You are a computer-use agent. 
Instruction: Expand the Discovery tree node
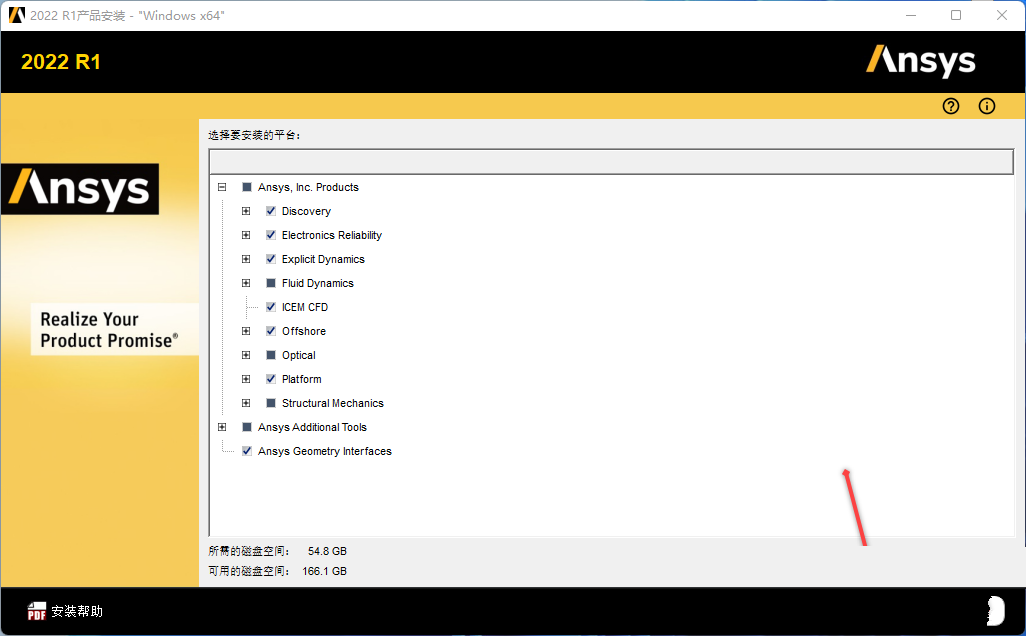coord(246,211)
